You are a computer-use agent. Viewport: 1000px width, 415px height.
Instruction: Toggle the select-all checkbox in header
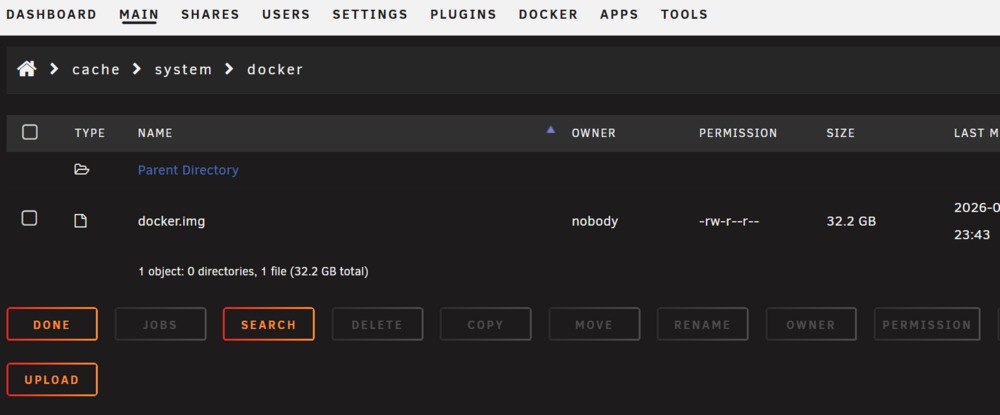click(x=29, y=132)
